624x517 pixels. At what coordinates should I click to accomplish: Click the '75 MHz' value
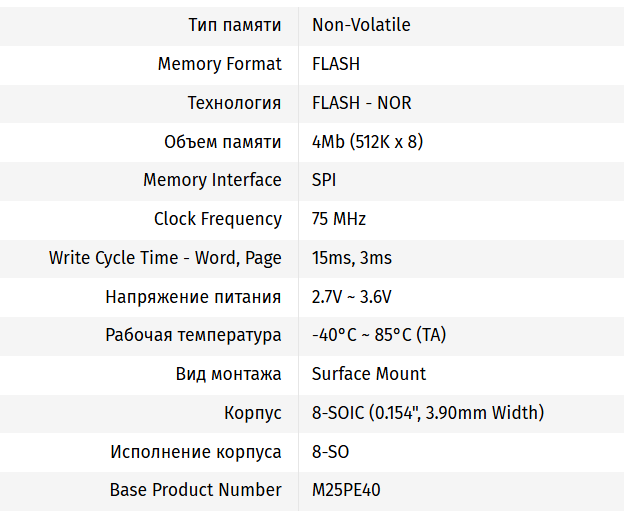click(339, 219)
